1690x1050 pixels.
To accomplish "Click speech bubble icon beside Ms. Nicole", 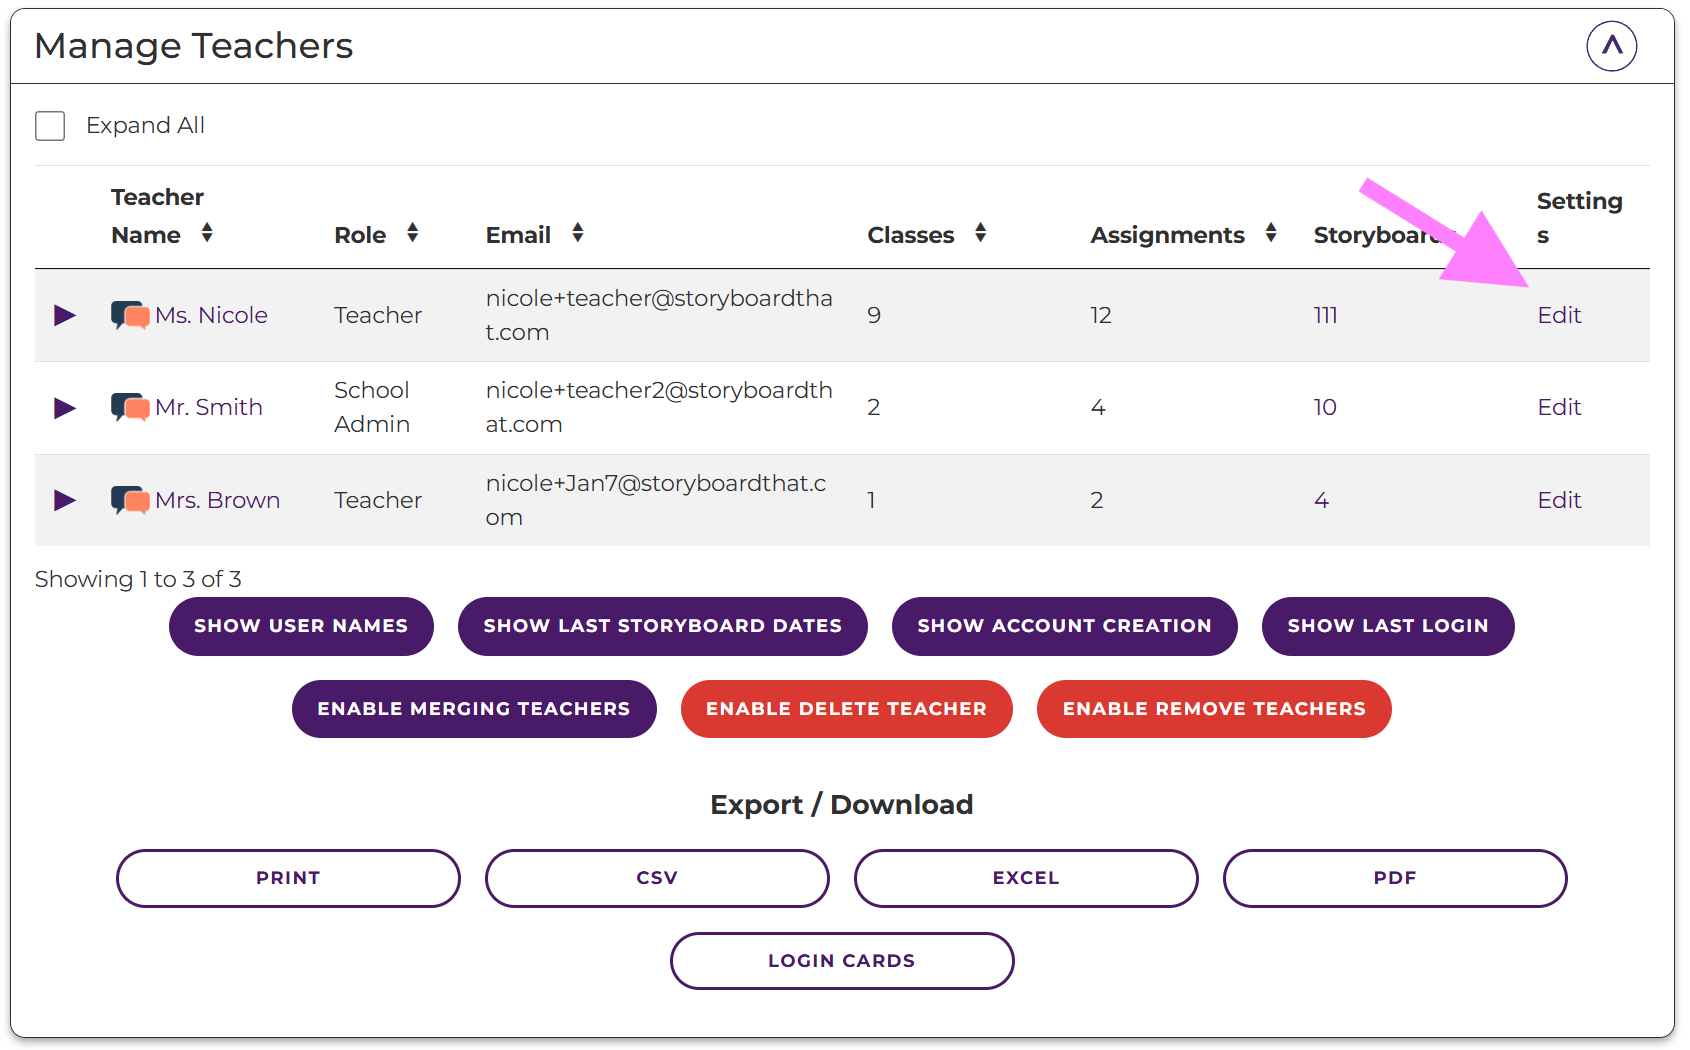I will tap(130, 315).
